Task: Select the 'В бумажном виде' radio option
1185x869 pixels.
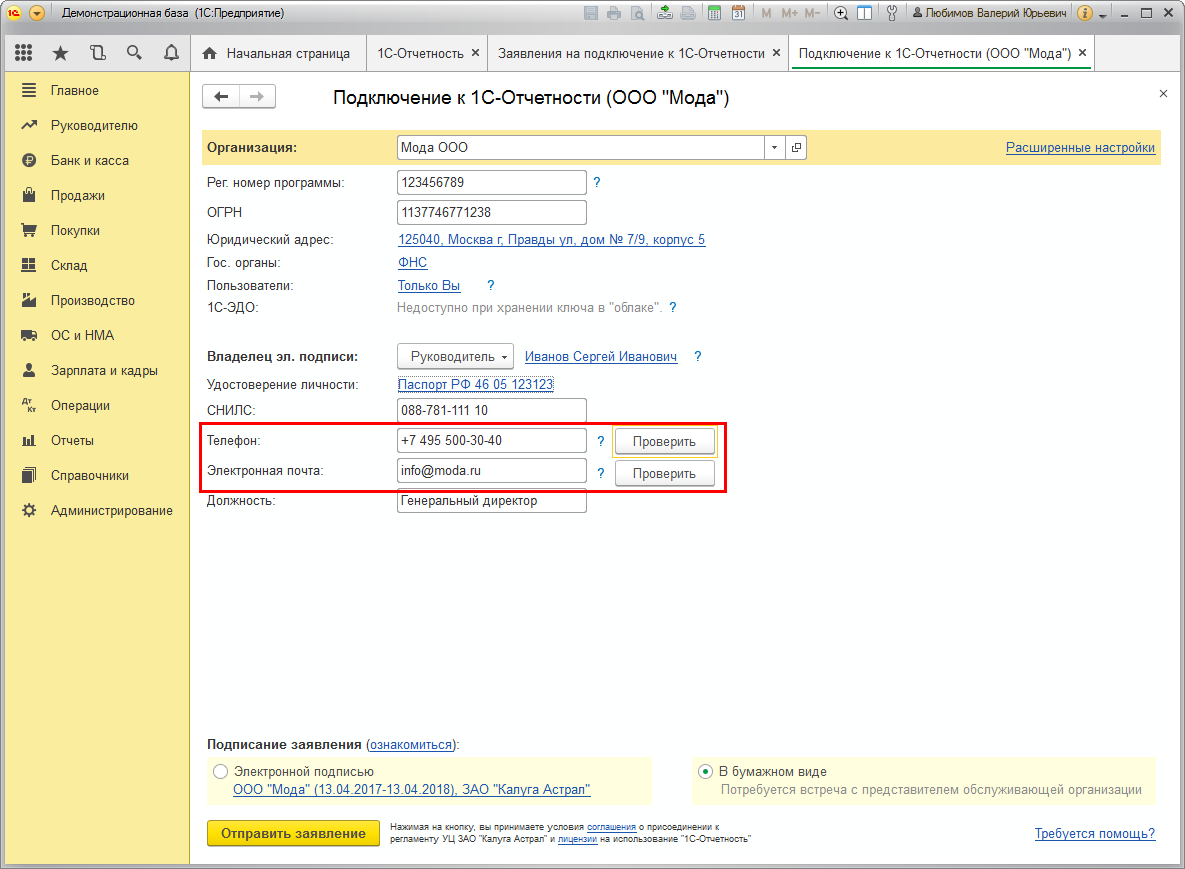Action: tap(705, 772)
